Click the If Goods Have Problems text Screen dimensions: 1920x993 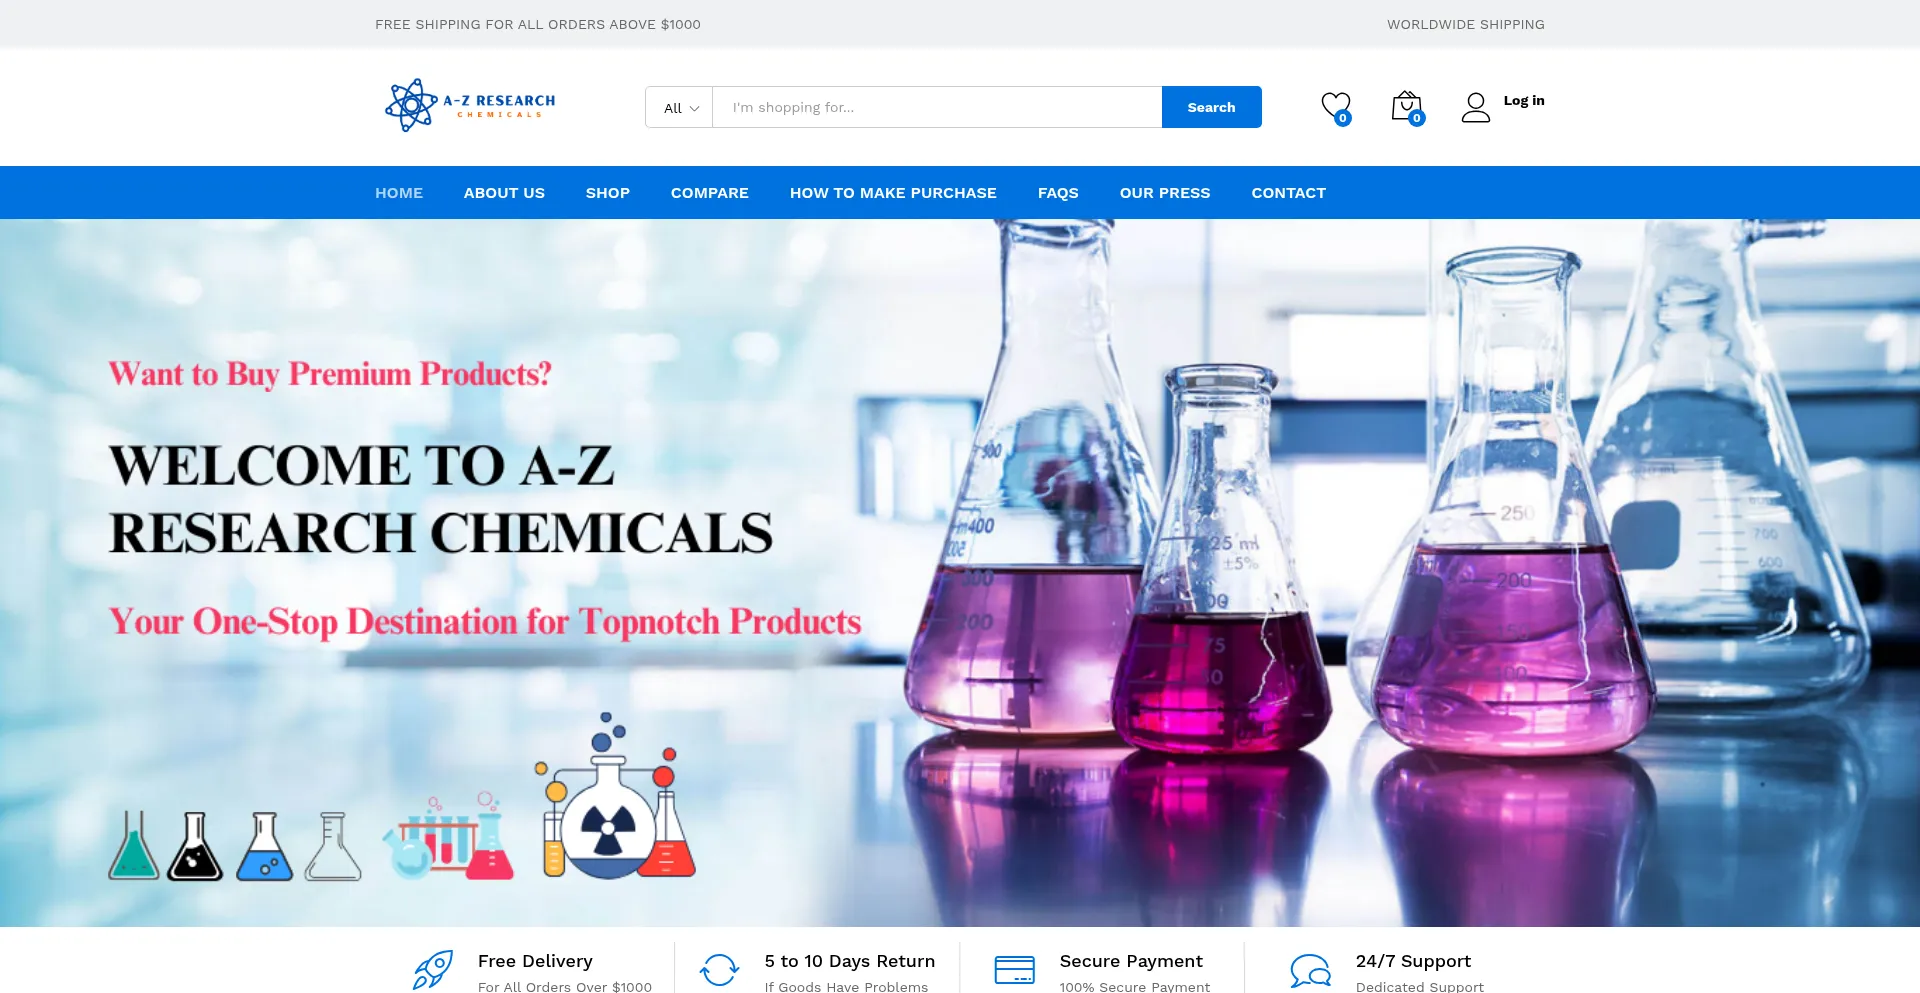(x=846, y=986)
